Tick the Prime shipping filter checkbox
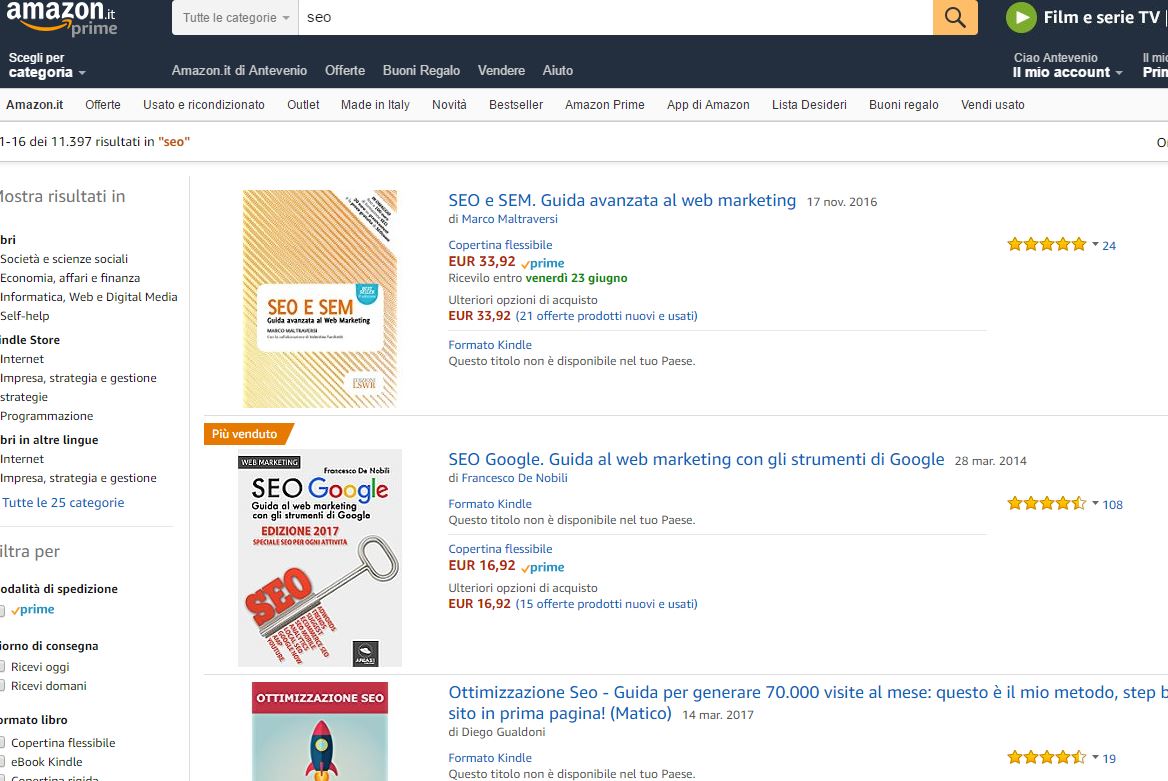 click(2, 610)
